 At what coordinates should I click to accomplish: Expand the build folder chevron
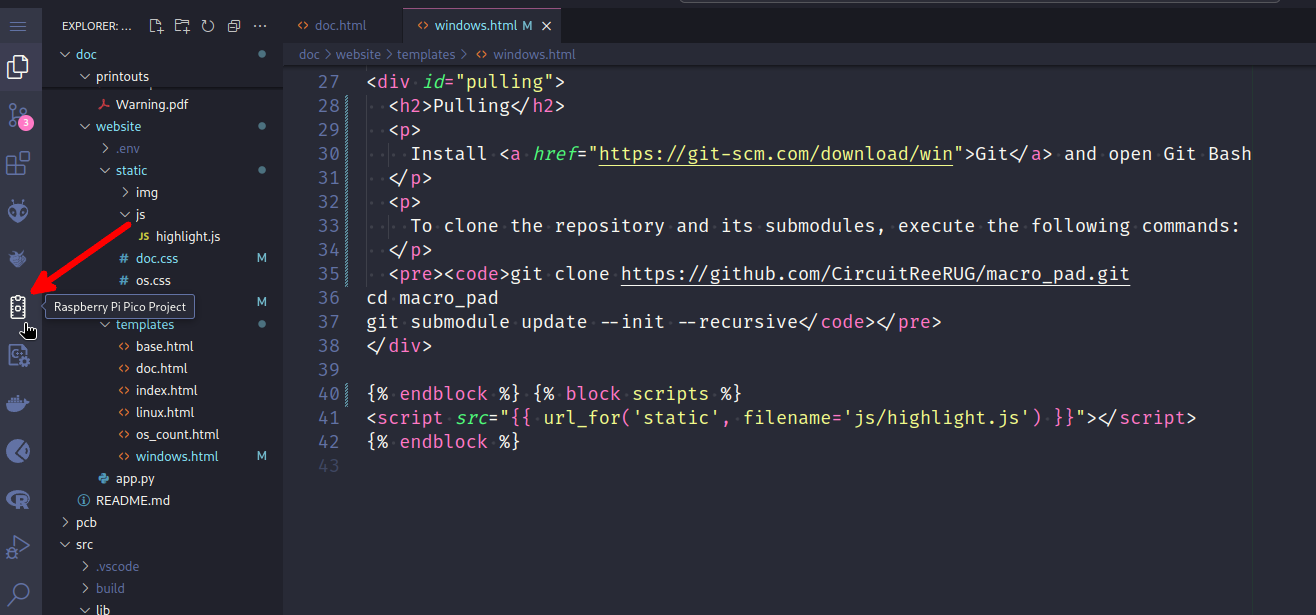point(85,589)
